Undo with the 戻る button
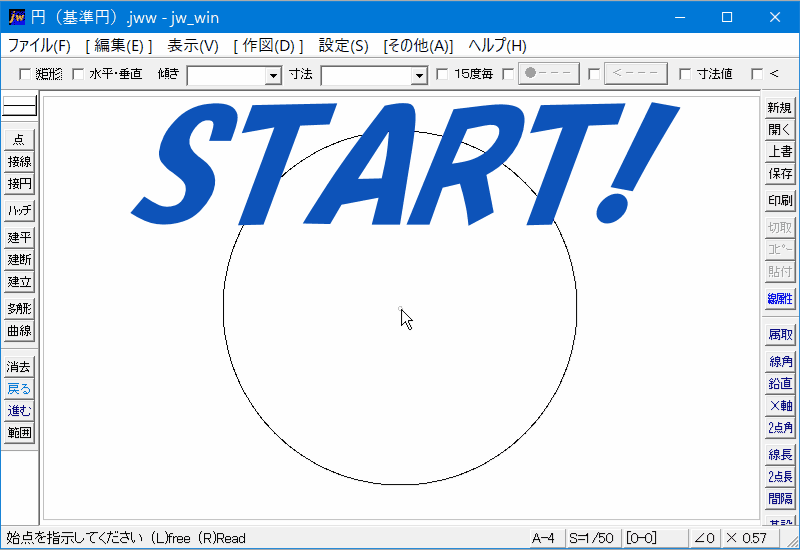800x550 pixels. click(x=19, y=389)
